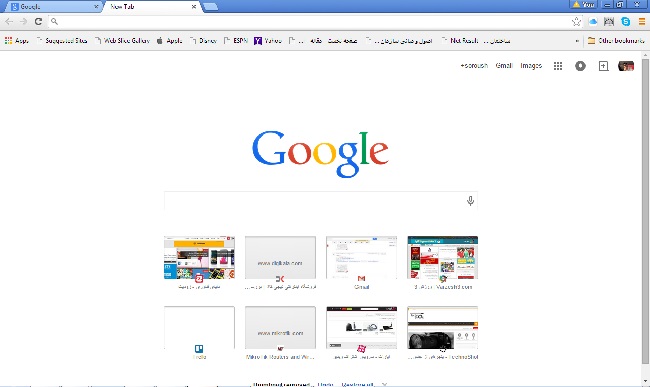The image size is (650, 387).
Task: Open the Apps bookmarks shortcut
Action: (x=17, y=41)
